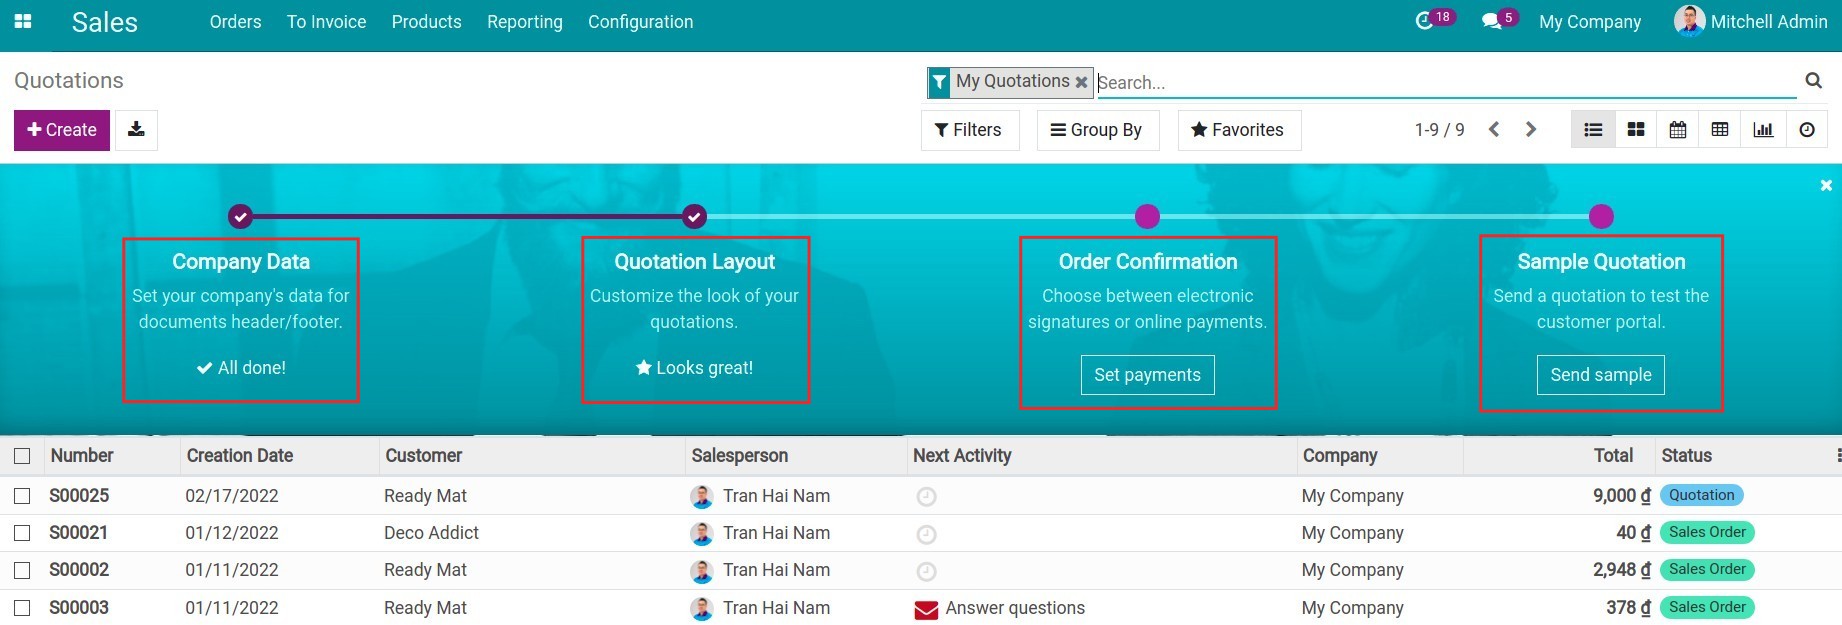Click the pager showing 1-9 / 9
The height and width of the screenshot is (625, 1842).
[1439, 130]
